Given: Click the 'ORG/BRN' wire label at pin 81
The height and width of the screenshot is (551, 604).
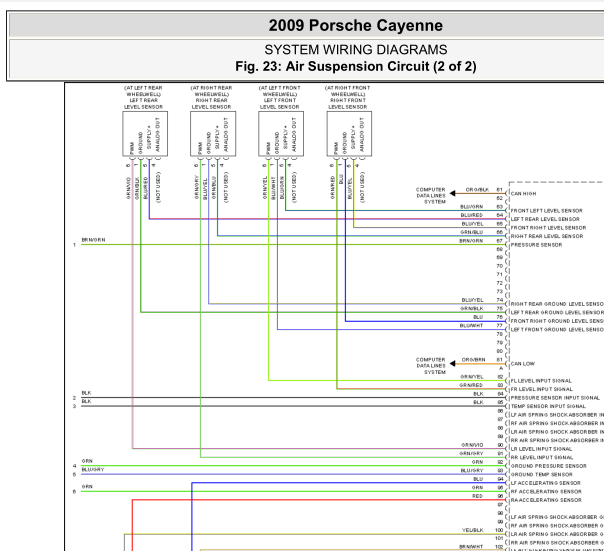Looking at the screenshot, I should pos(473,359).
